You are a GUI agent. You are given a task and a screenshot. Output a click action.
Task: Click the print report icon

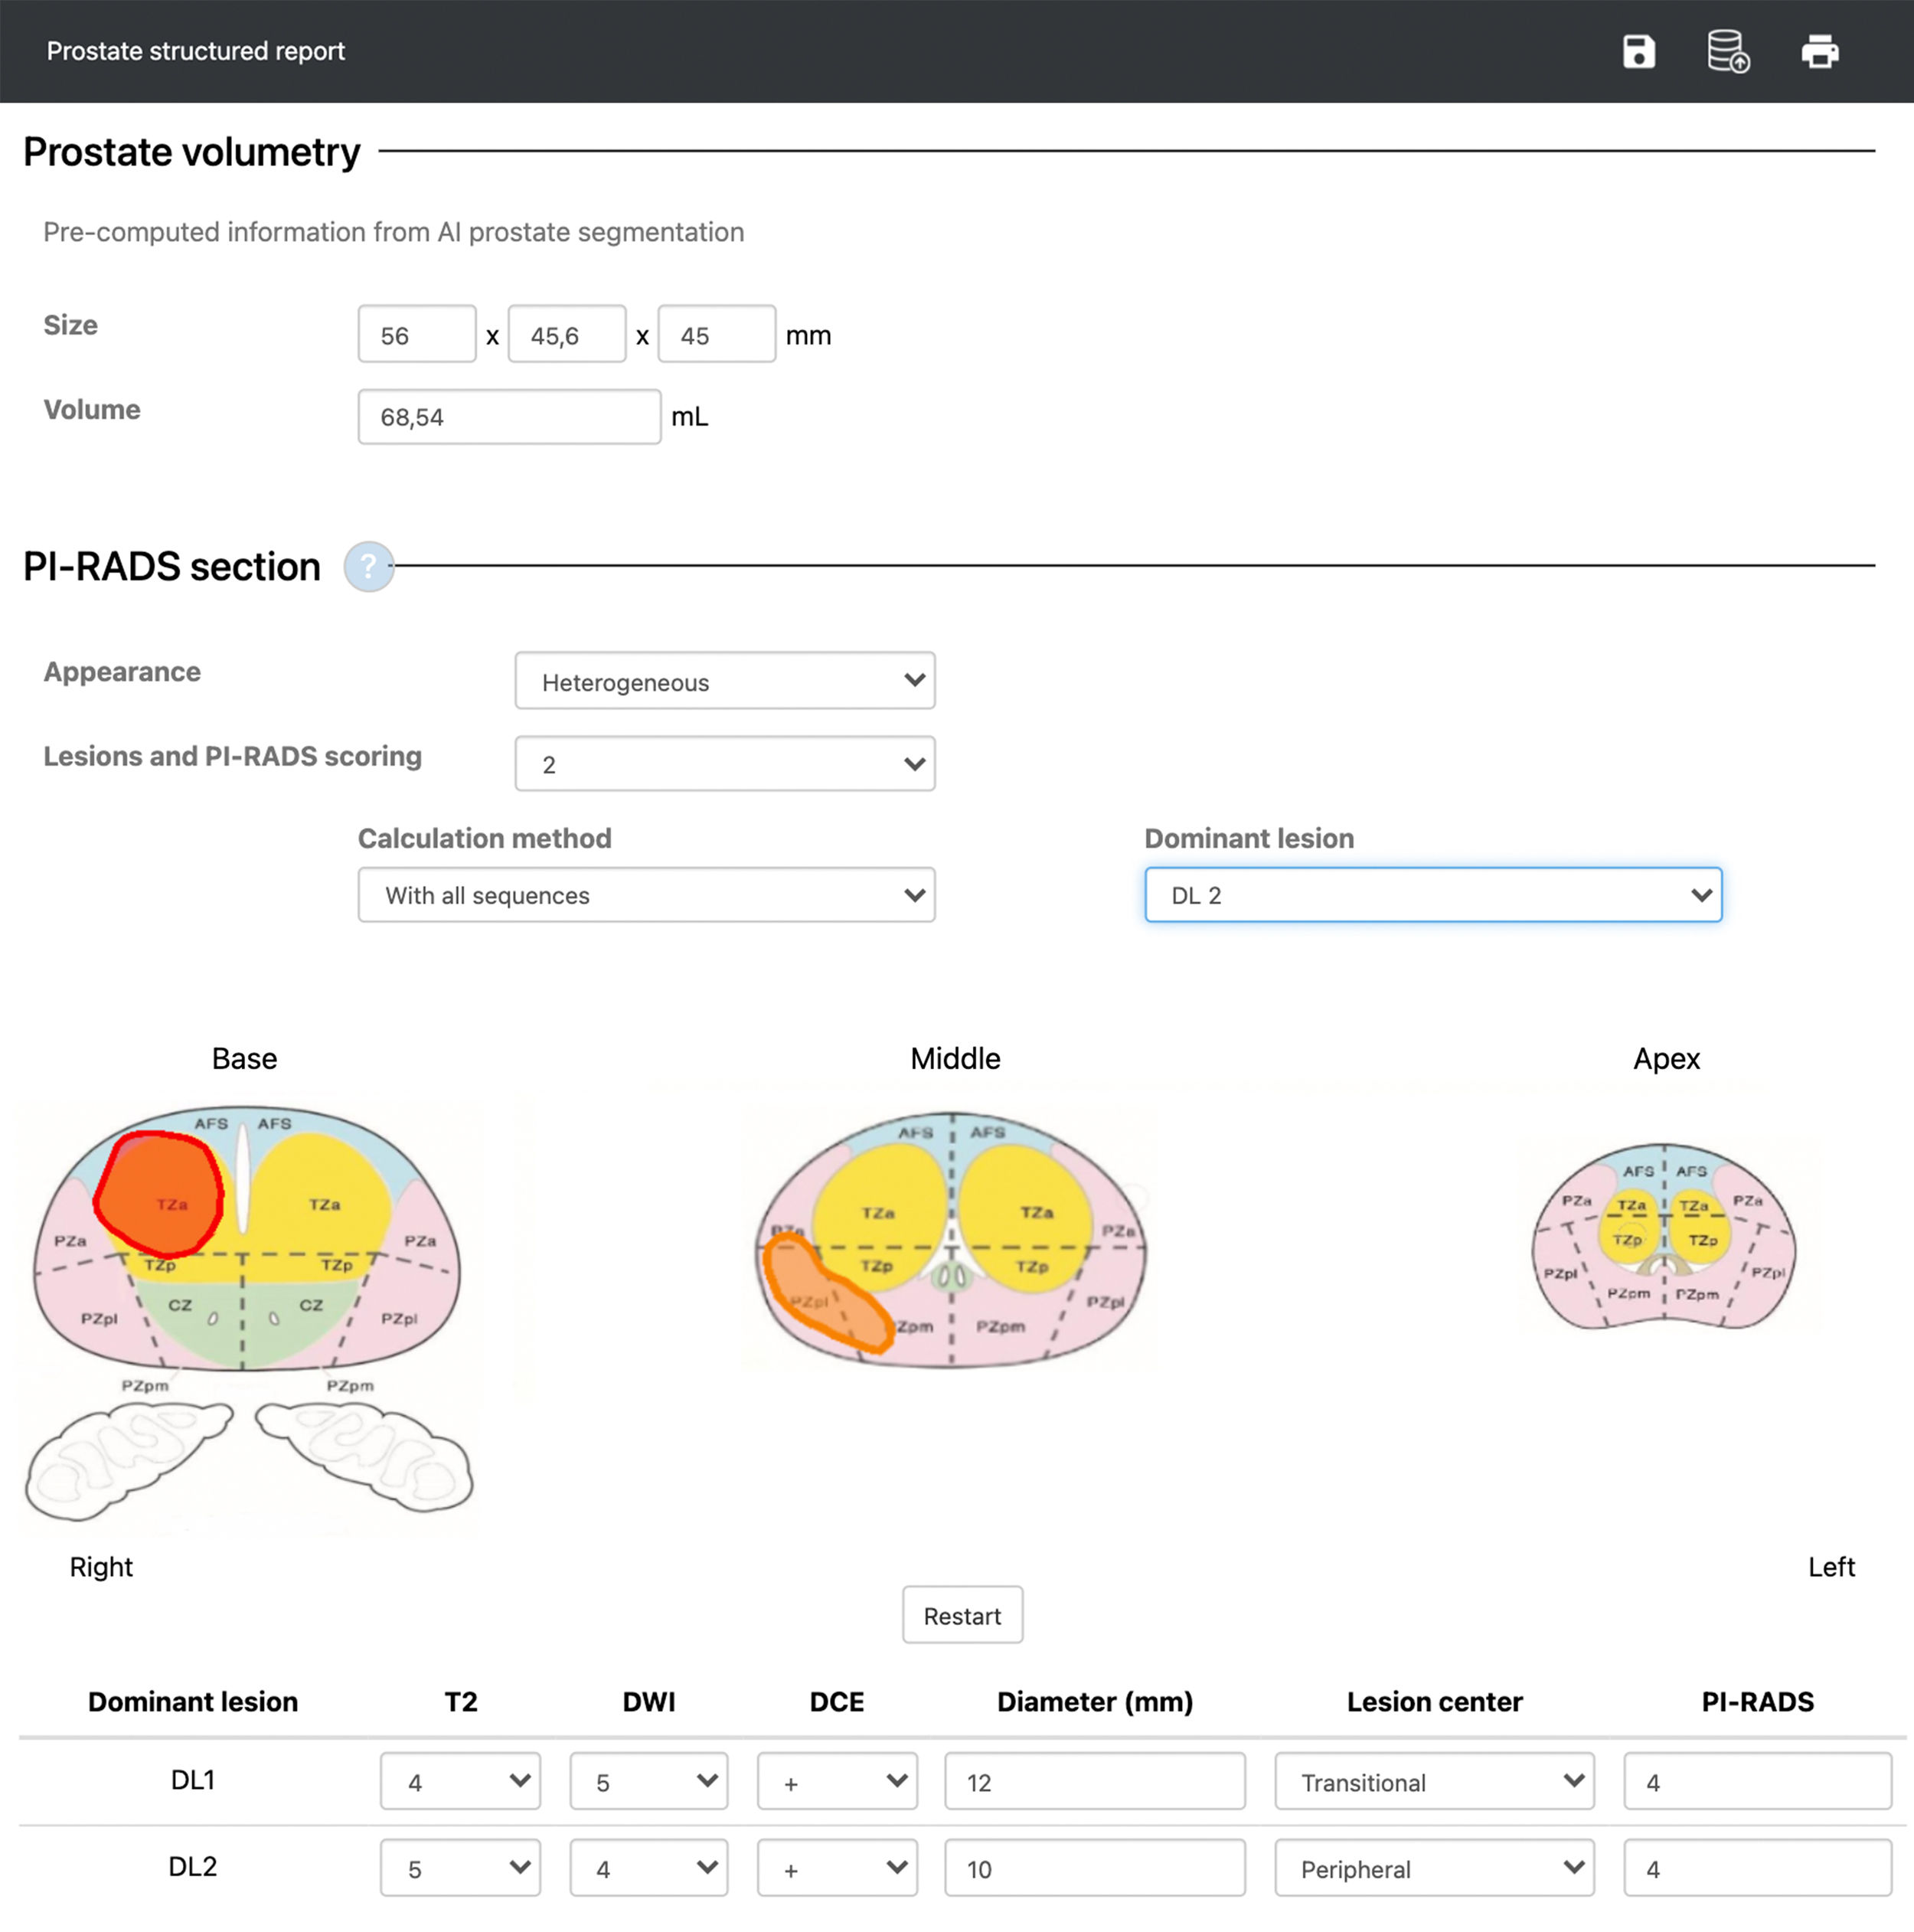pyautogui.click(x=1819, y=51)
